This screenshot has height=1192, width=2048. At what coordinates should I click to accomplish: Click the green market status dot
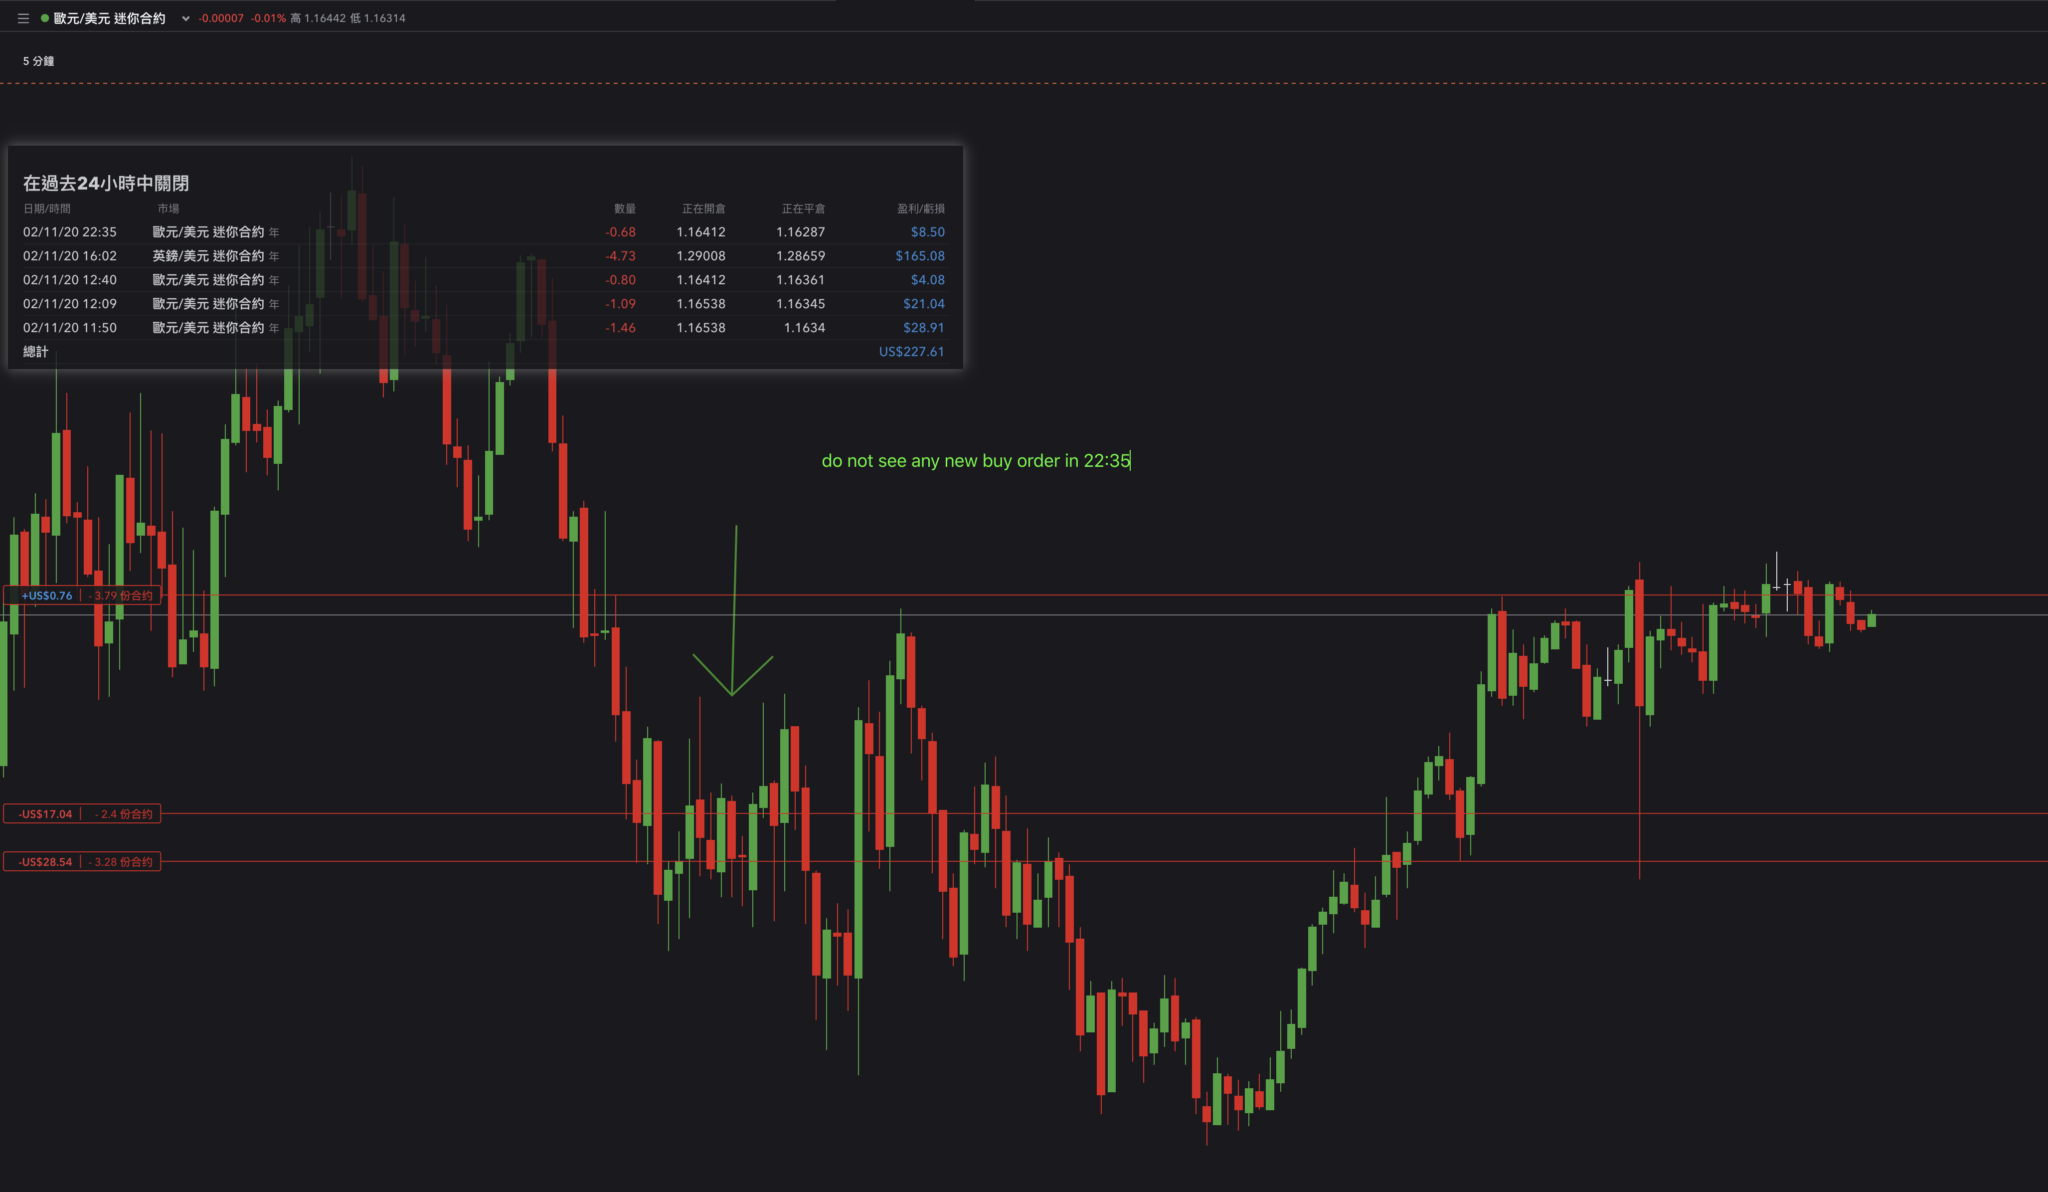(x=45, y=18)
